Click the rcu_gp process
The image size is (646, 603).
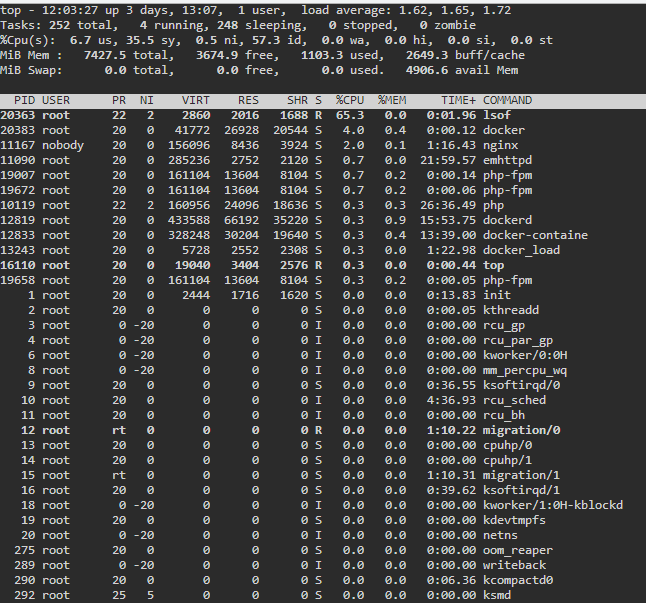[503, 325]
